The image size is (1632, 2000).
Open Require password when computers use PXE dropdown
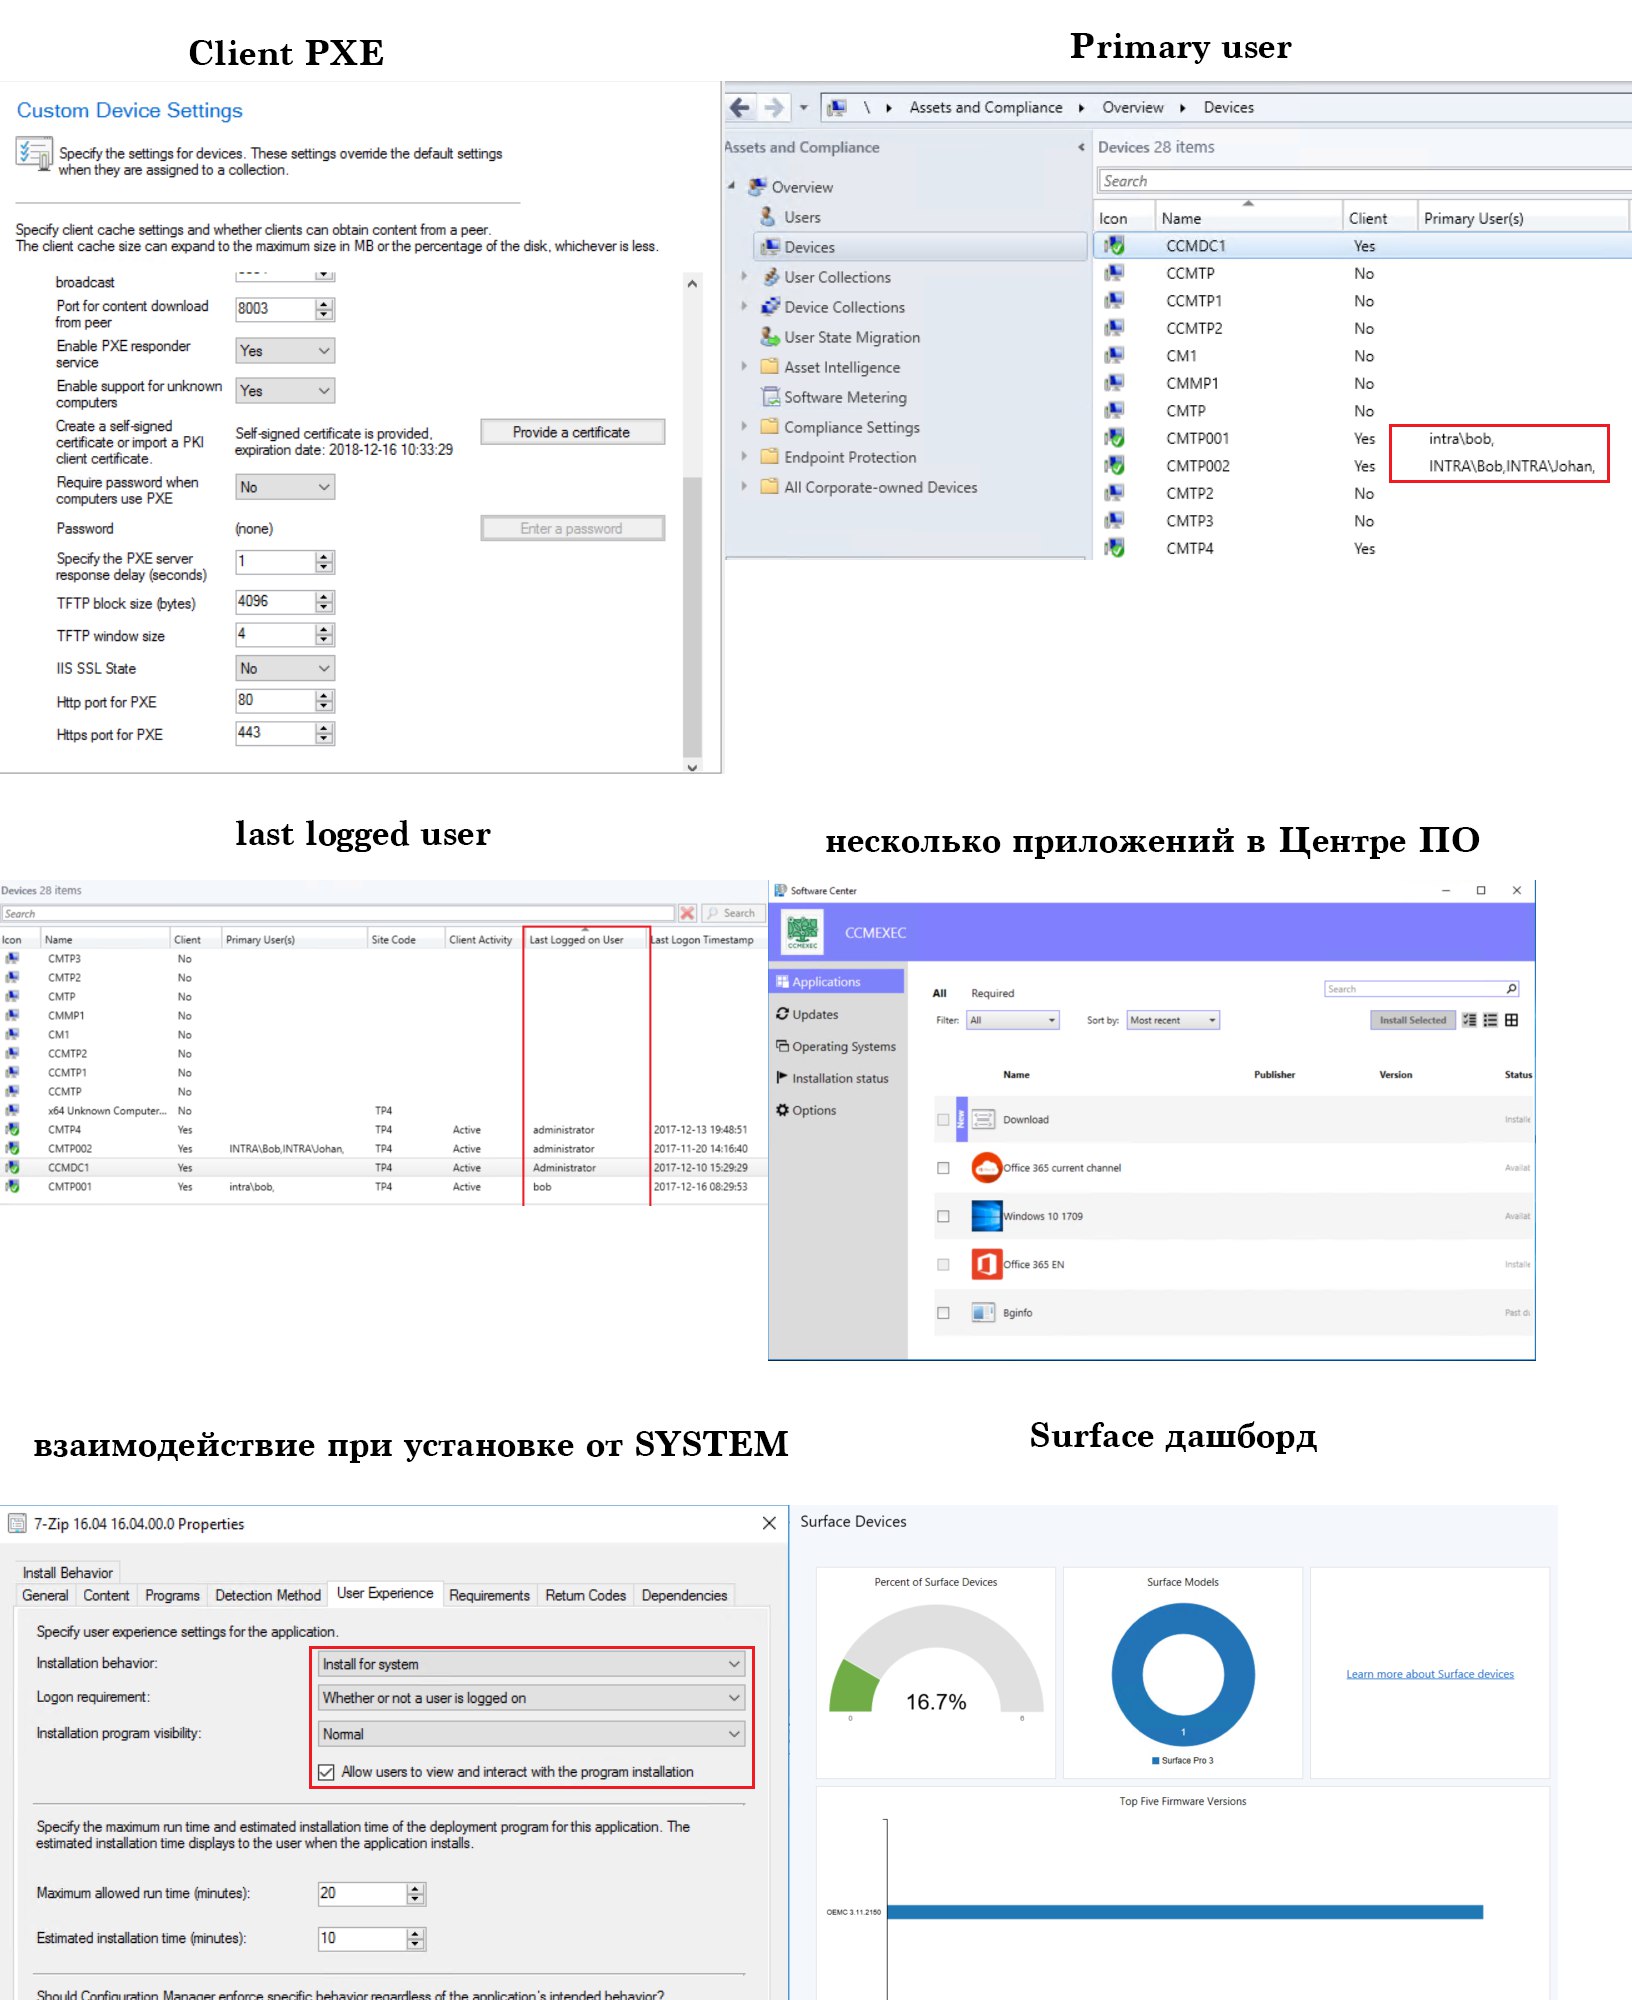tap(285, 487)
